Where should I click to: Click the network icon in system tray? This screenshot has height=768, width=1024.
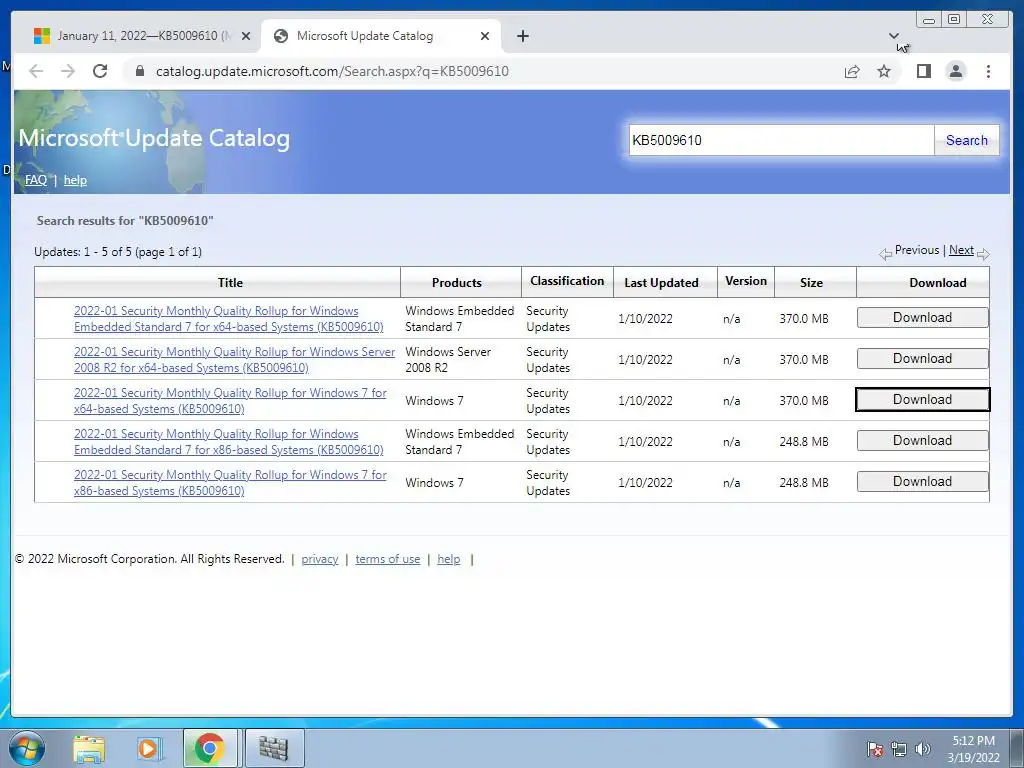click(899, 749)
